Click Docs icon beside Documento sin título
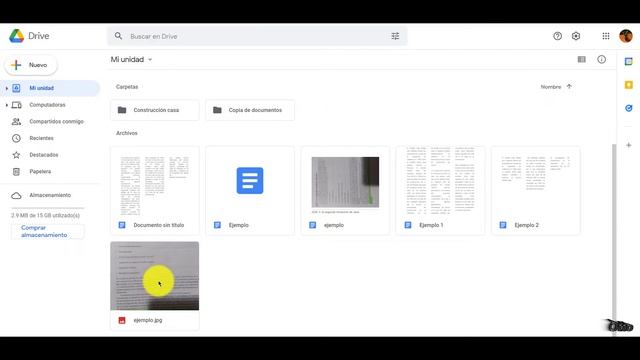The height and width of the screenshot is (360, 640). [x=122, y=225]
